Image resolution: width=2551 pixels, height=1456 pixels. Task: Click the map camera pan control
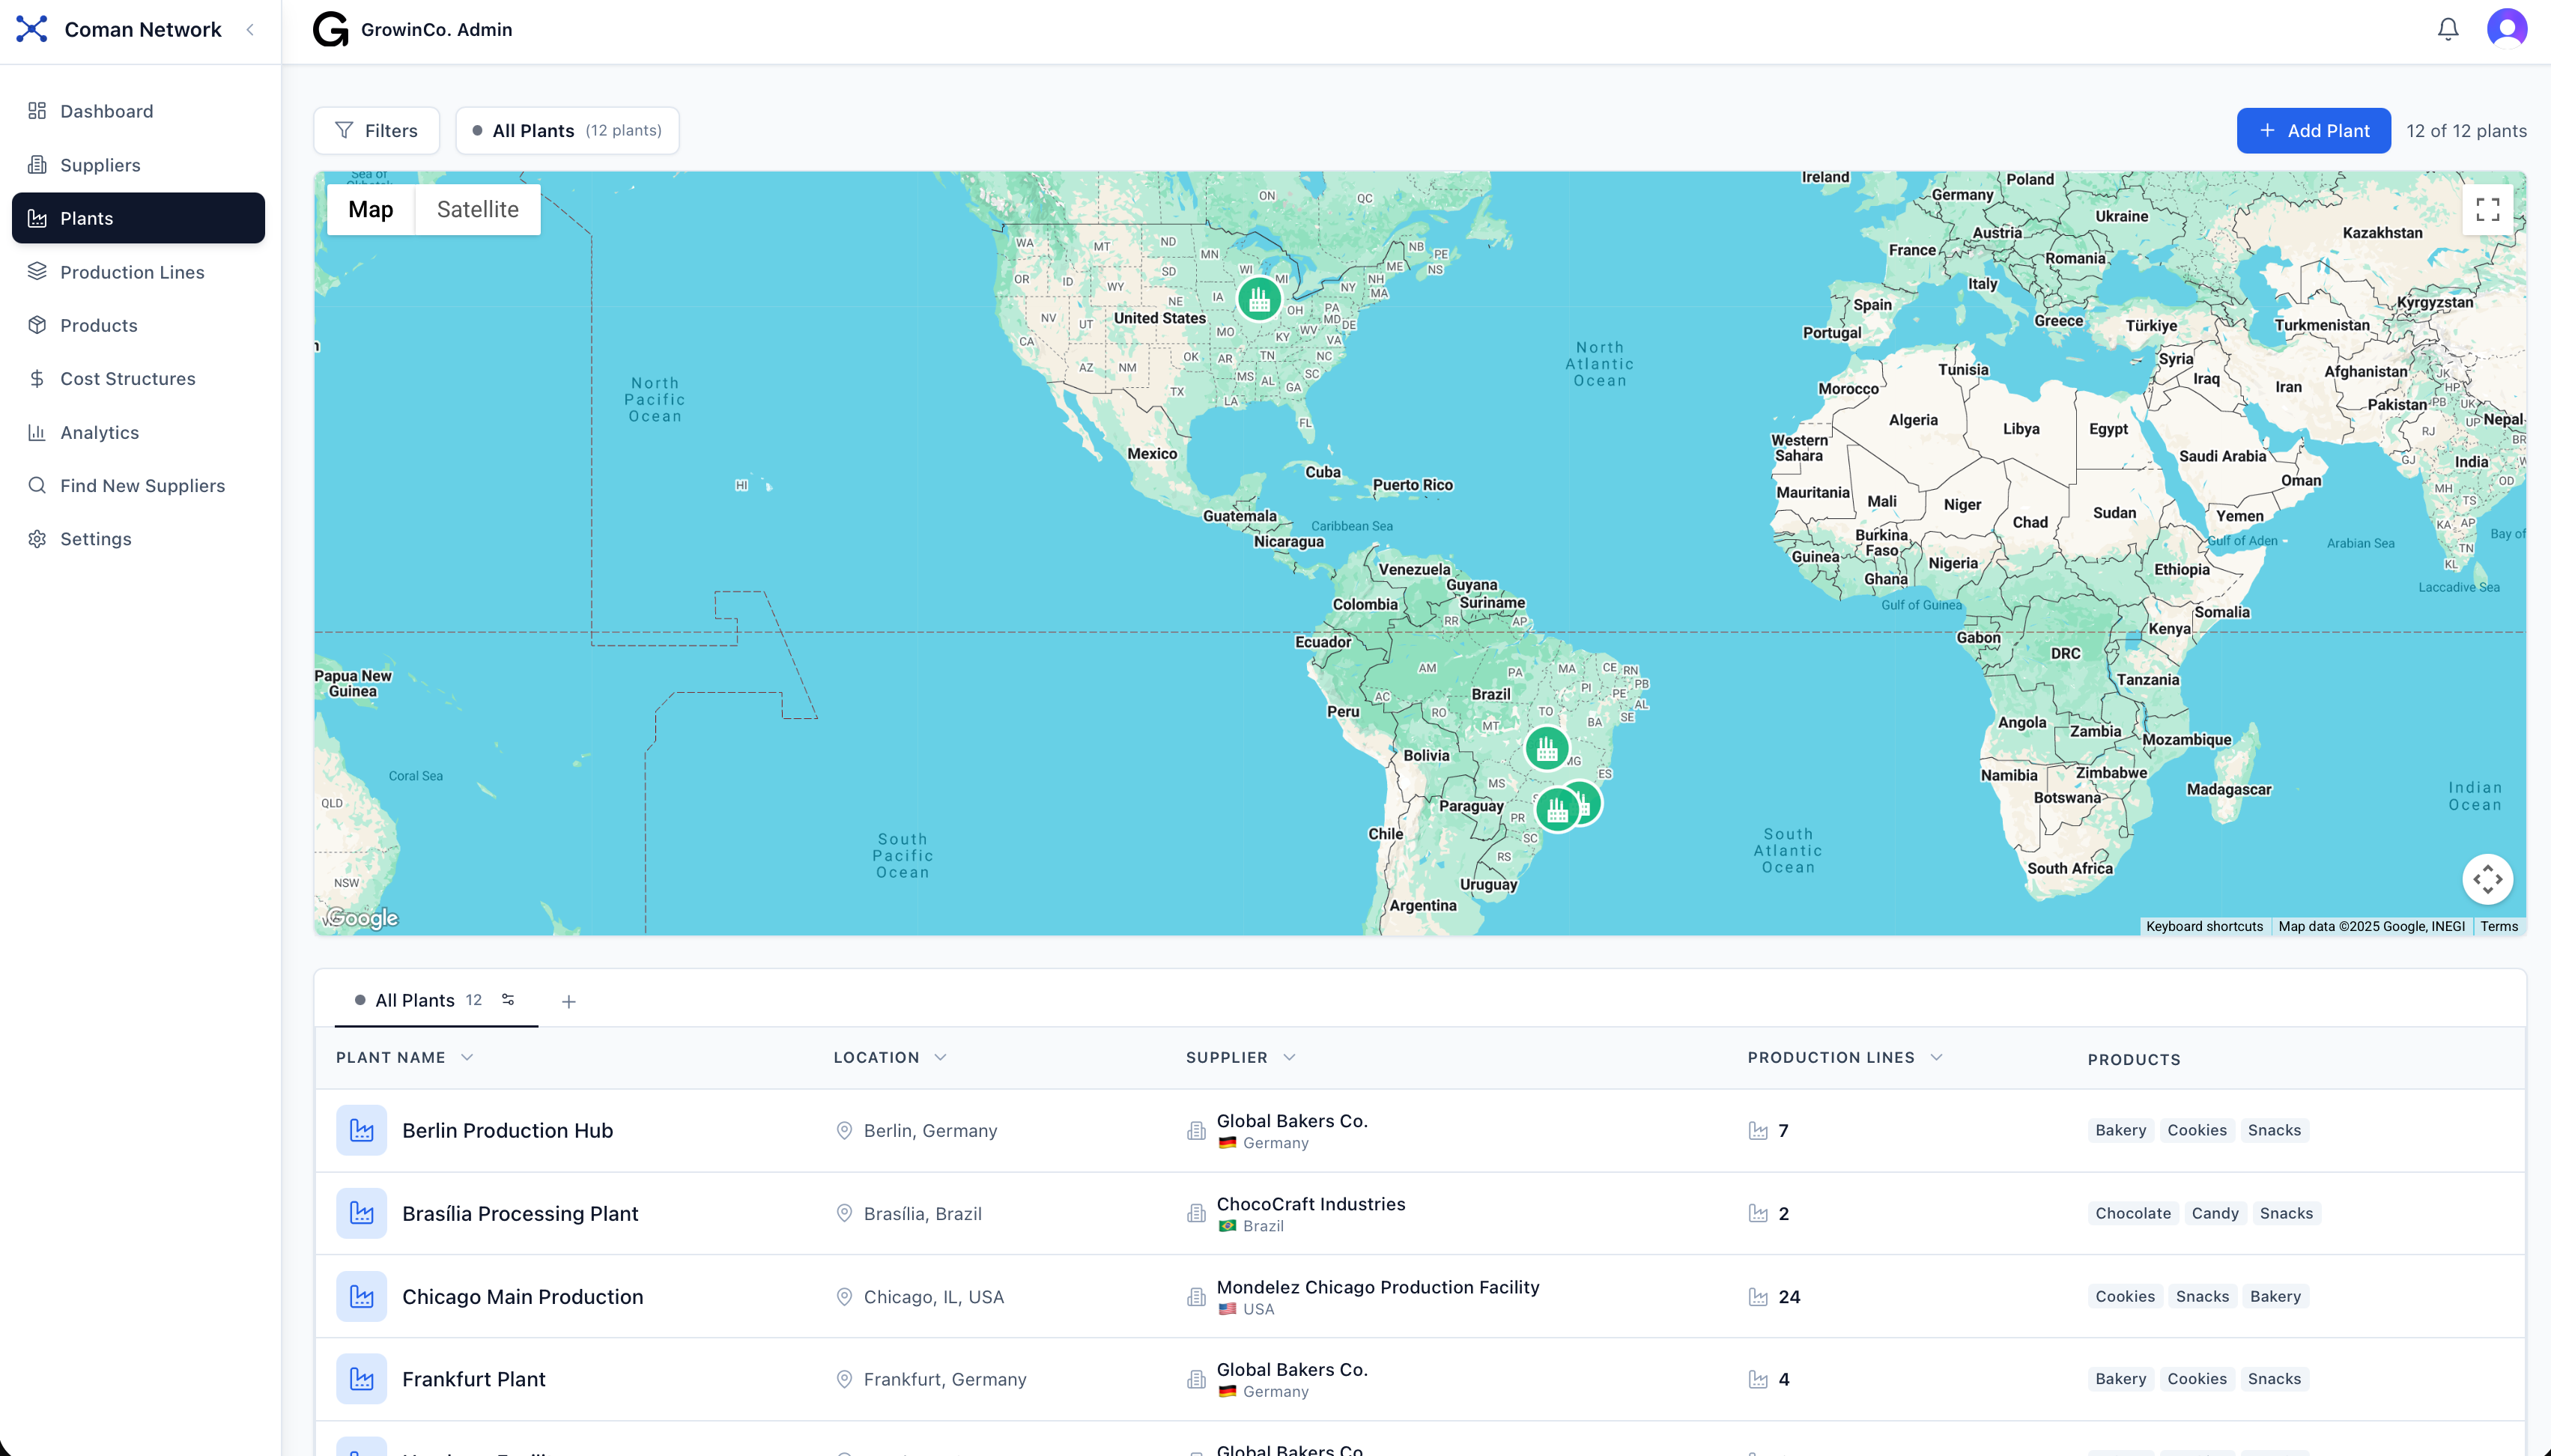tap(2487, 879)
